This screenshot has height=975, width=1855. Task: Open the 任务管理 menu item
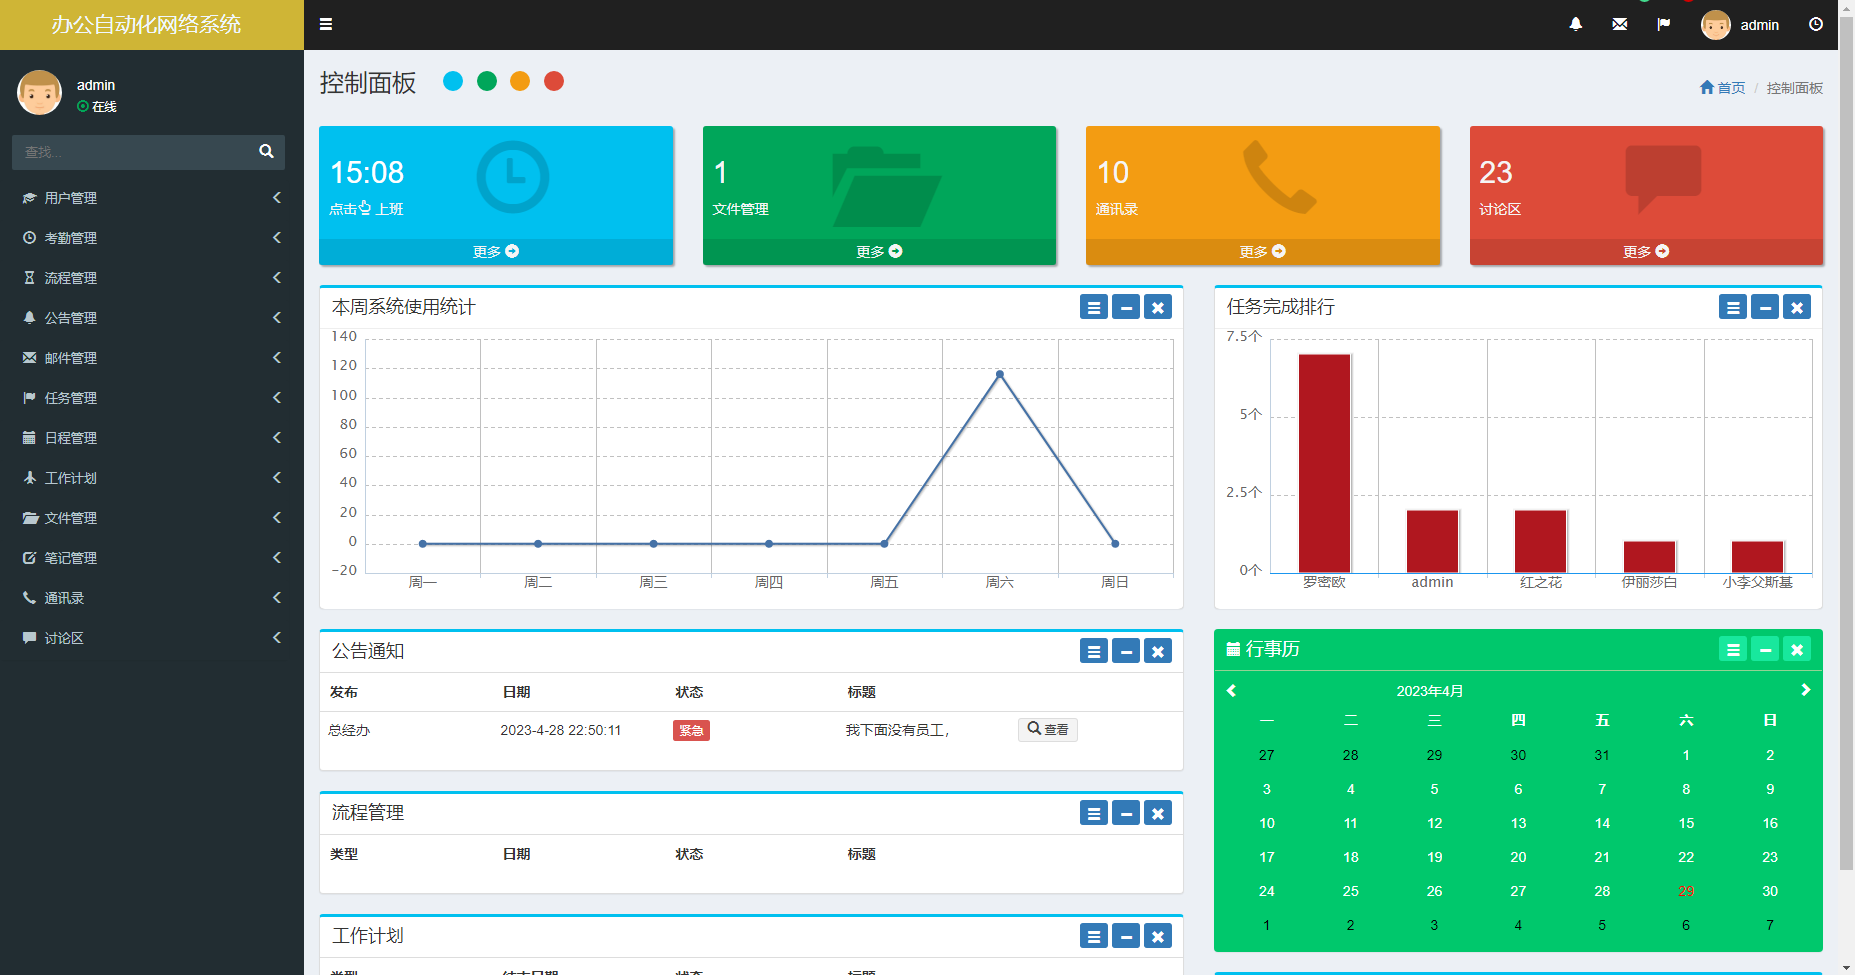pyautogui.click(x=150, y=398)
